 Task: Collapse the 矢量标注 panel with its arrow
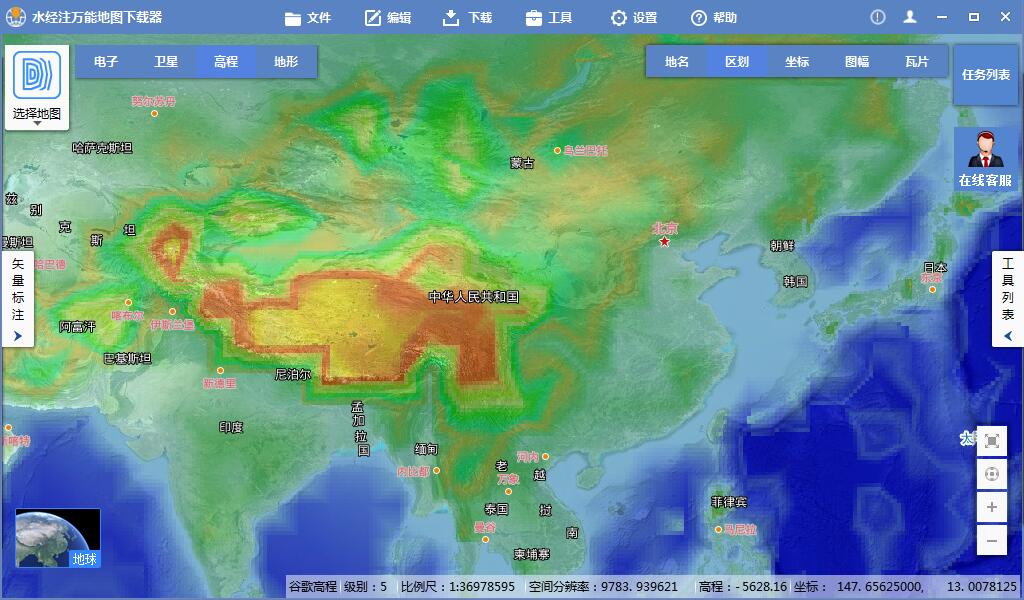(x=17, y=336)
